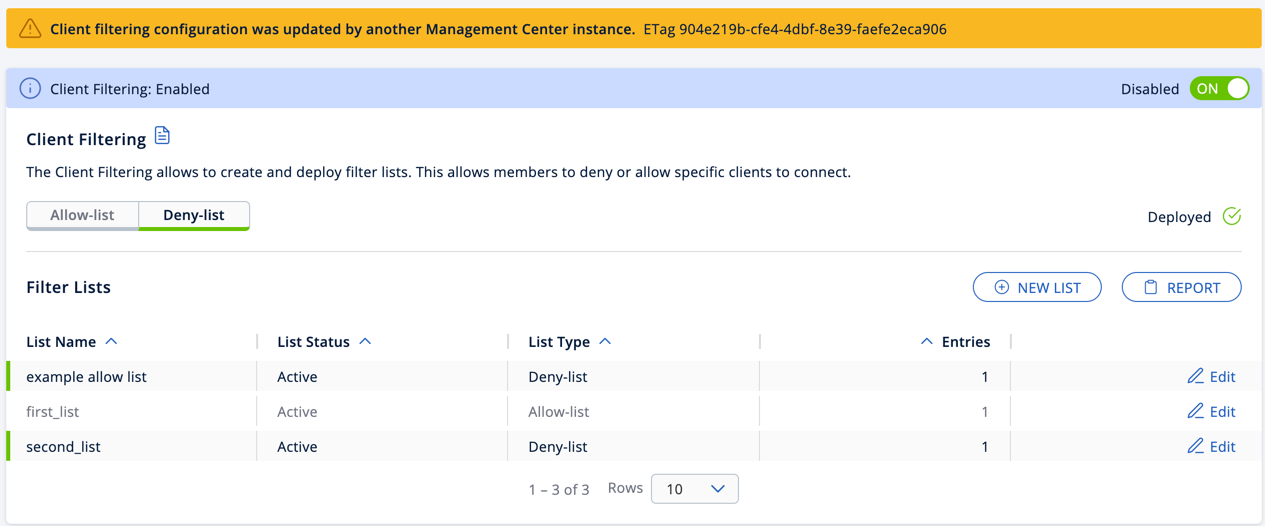Viewport: 1265px width, 526px height.
Task: Sort by List Status column arrow
Action: point(365,342)
